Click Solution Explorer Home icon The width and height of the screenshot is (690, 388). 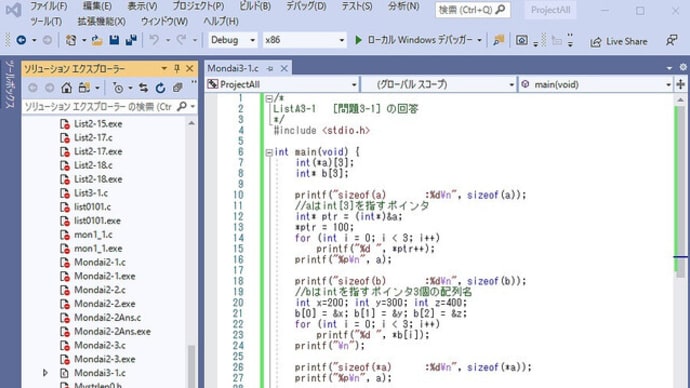(x=66, y=88)
